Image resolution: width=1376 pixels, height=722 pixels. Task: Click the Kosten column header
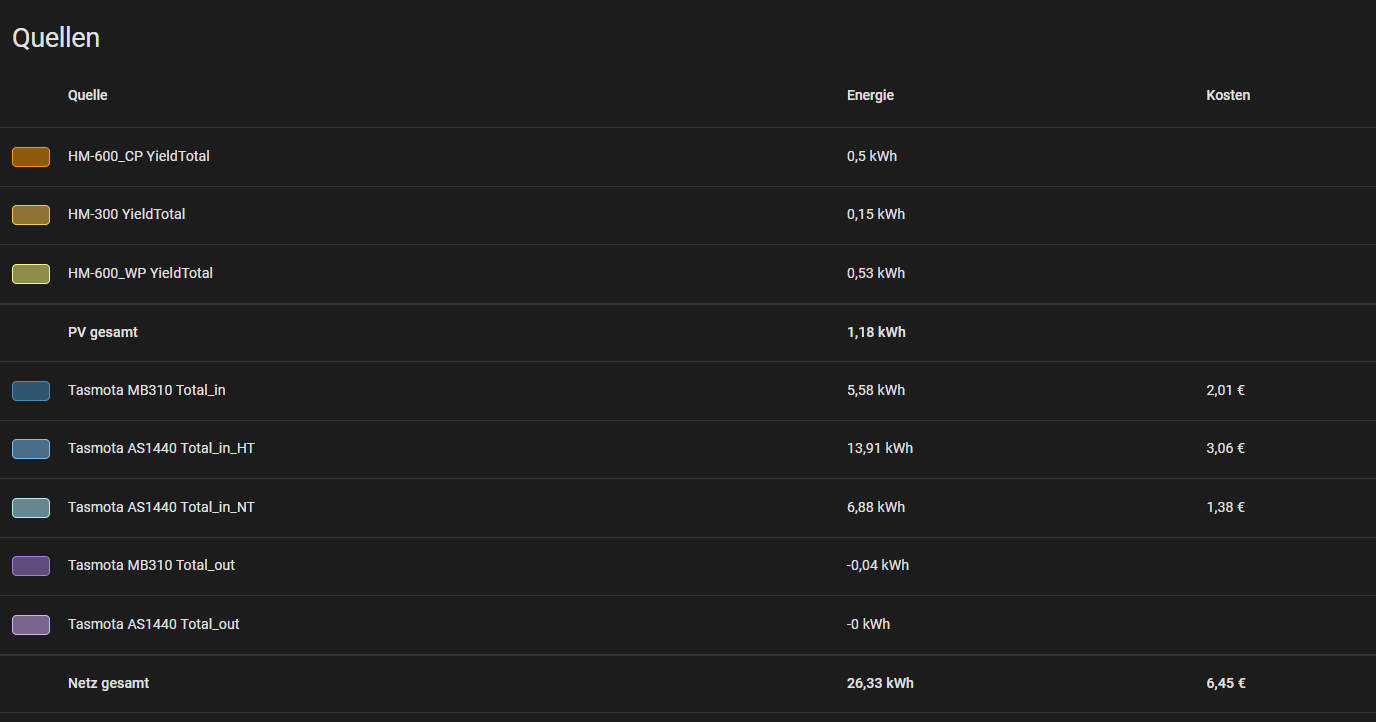click(x=1228, y=95)
